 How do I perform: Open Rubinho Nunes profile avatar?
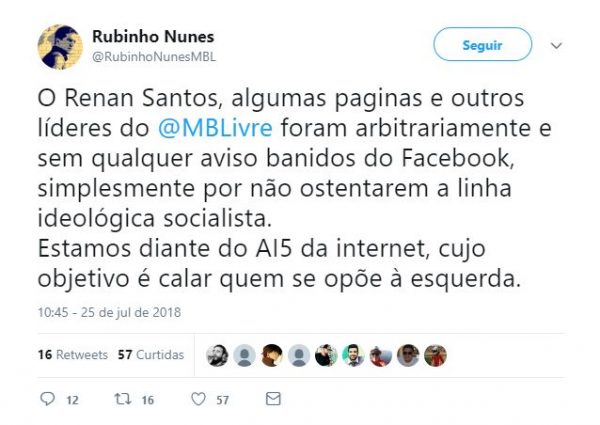pos(60,47)
